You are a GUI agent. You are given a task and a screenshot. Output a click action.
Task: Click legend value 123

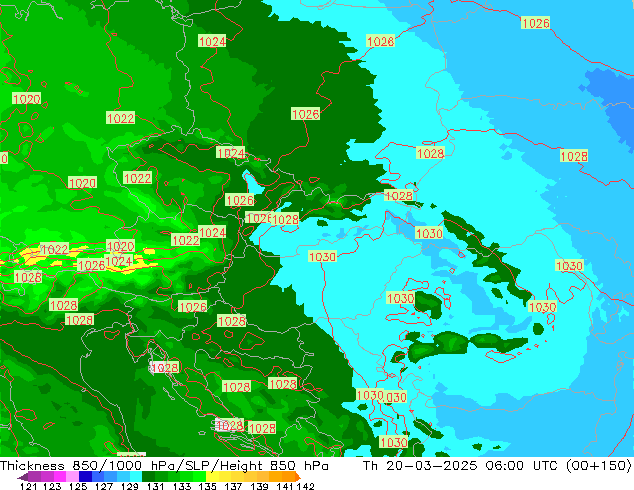pyautogui.click(x=52, y=486)
